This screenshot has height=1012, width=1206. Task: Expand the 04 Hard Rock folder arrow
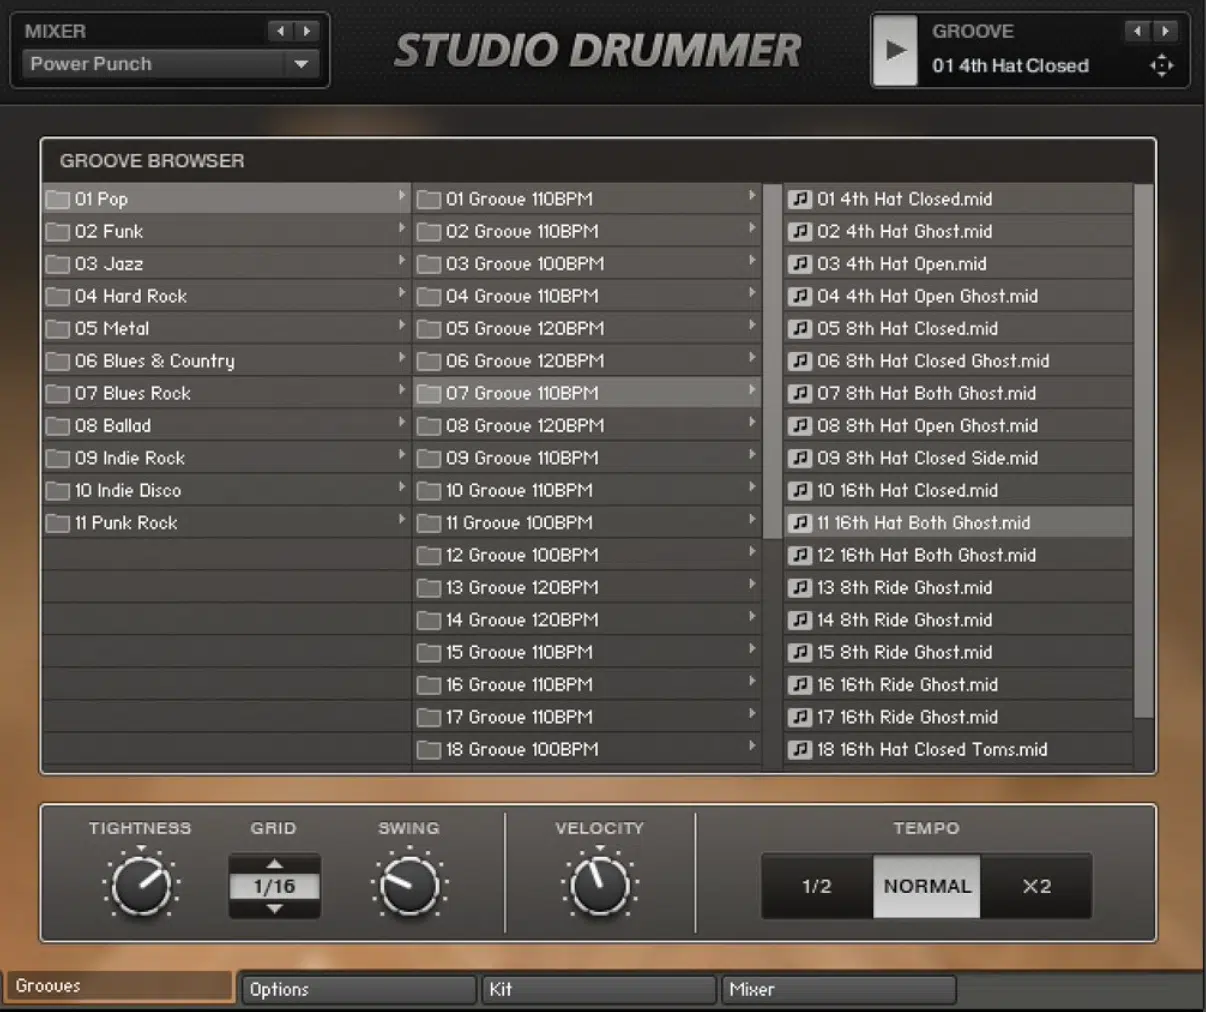[402, 293]
